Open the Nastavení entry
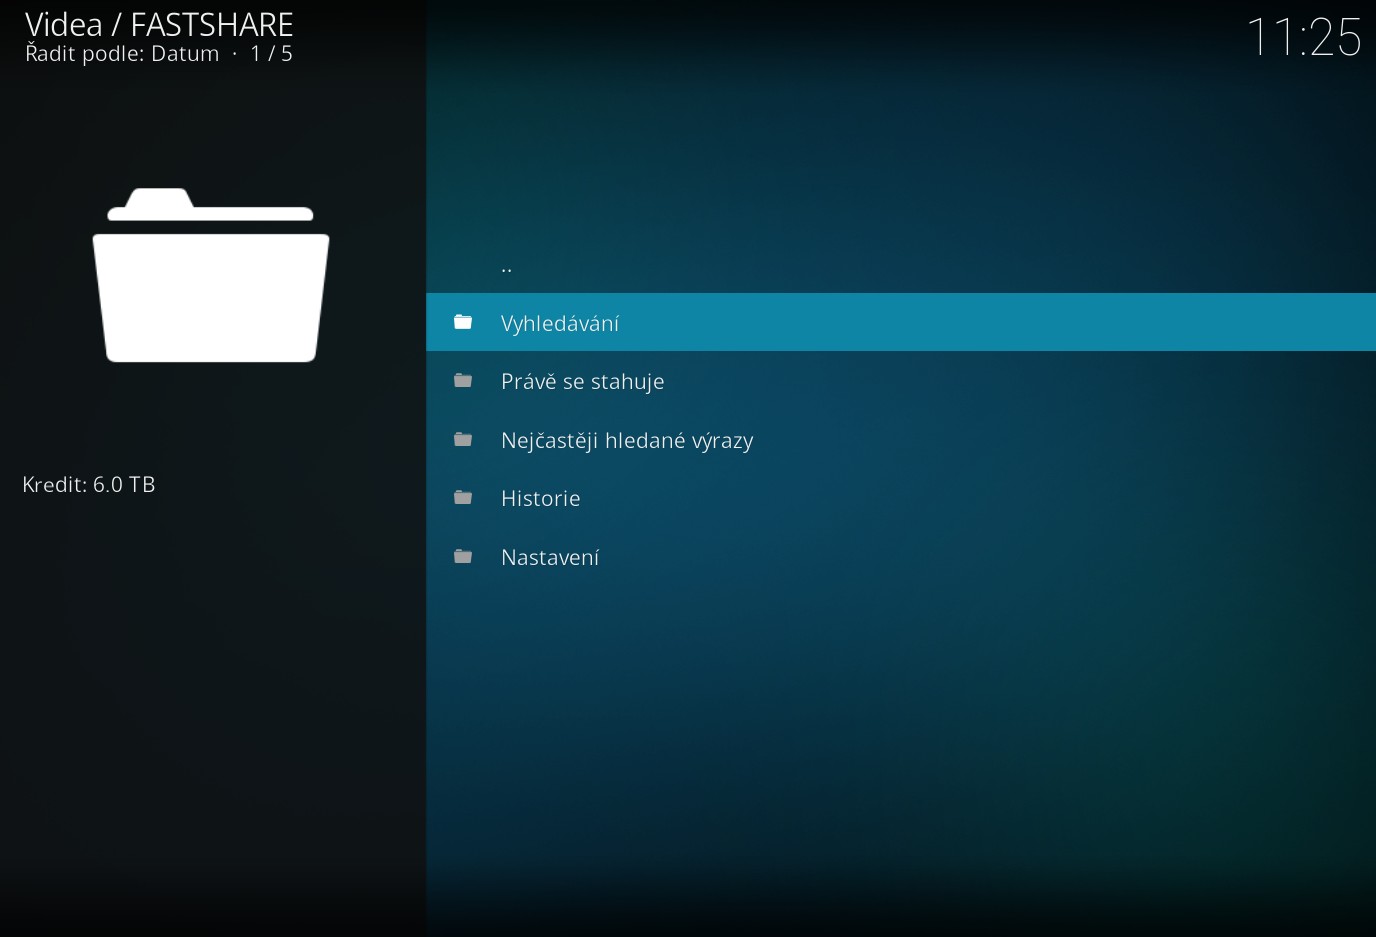The width and height of the screenshot is (1376, 937). 900,557
